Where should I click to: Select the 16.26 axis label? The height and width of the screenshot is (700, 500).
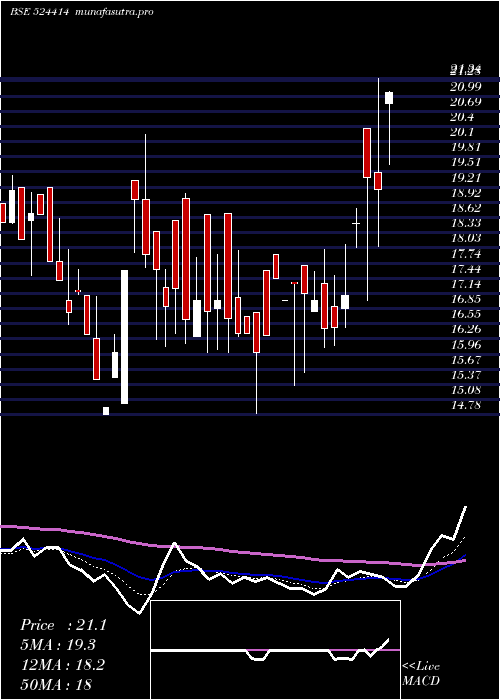tap(466, 329)
